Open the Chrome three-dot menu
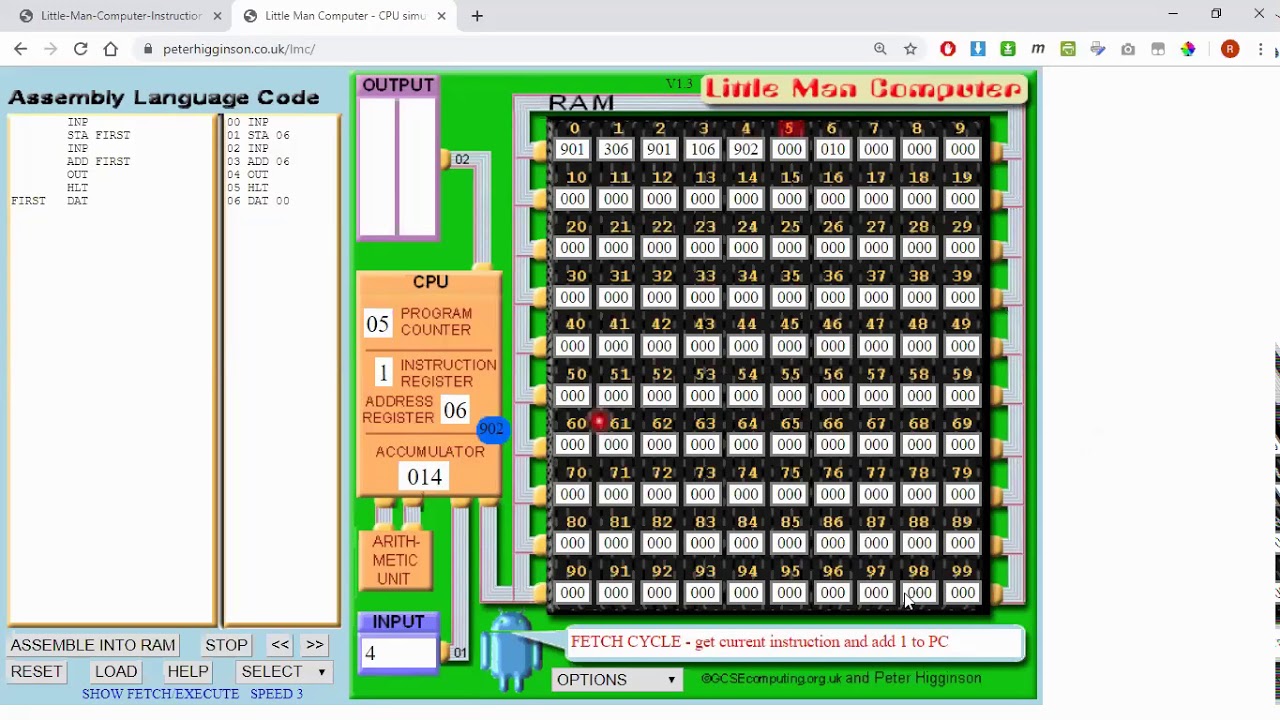Image resolution: width=1280 pixels, height=720 pixels. (1260, 49)
